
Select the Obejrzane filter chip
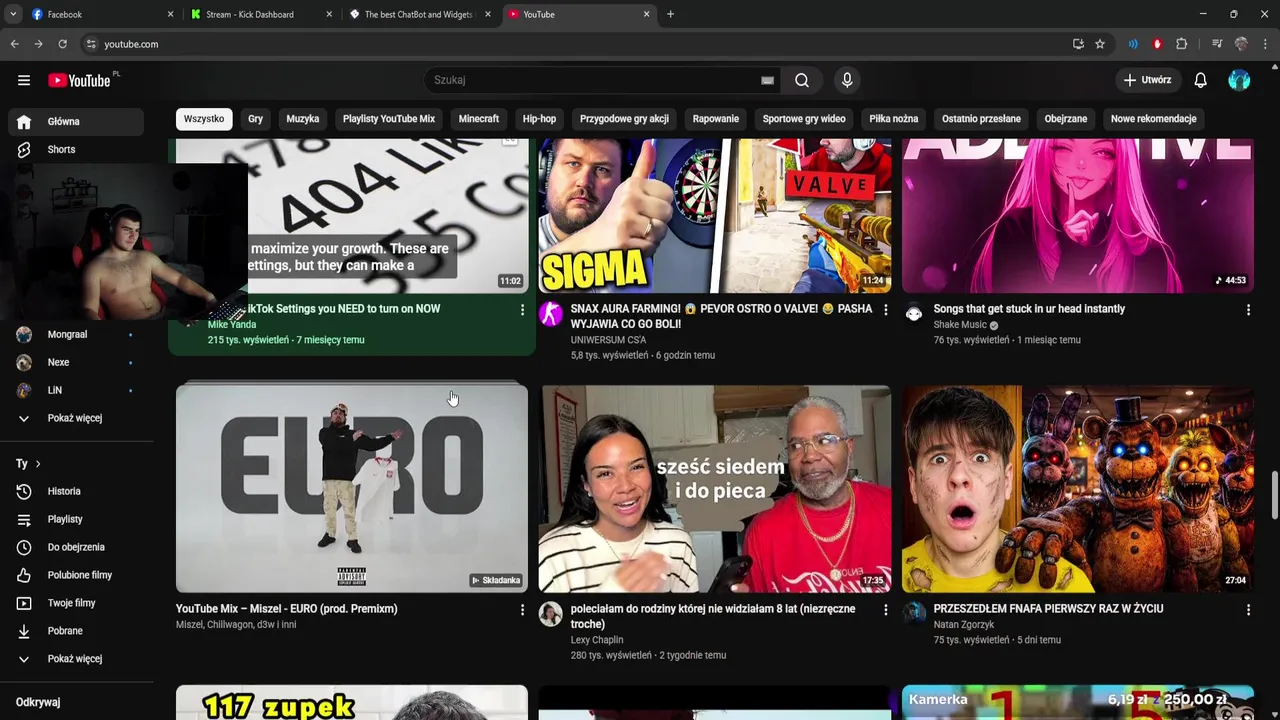point(1066,119)
